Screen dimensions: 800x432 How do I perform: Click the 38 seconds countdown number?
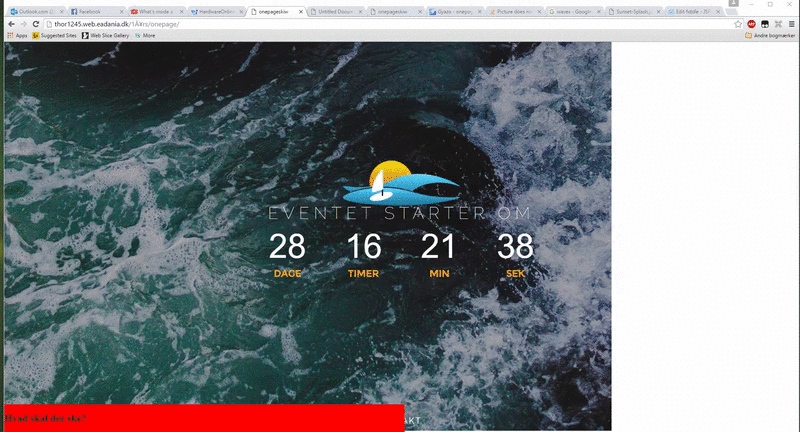[515, 246]
